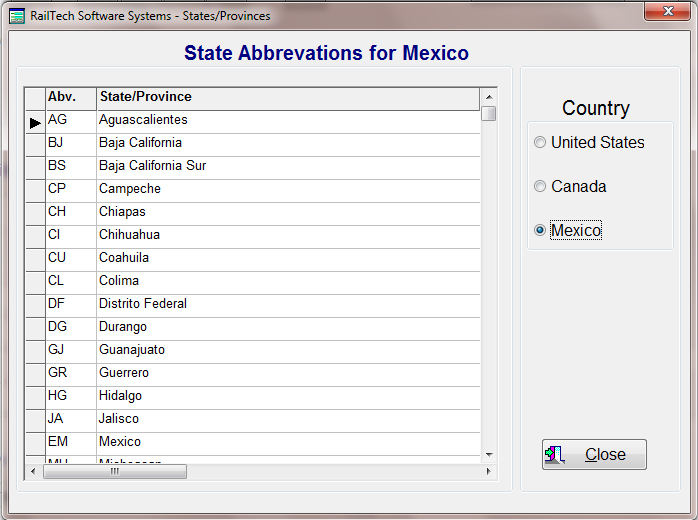Select the Chihuahua cell
Image resolution: width=698 pixels, height=520 pixels.
288,237
